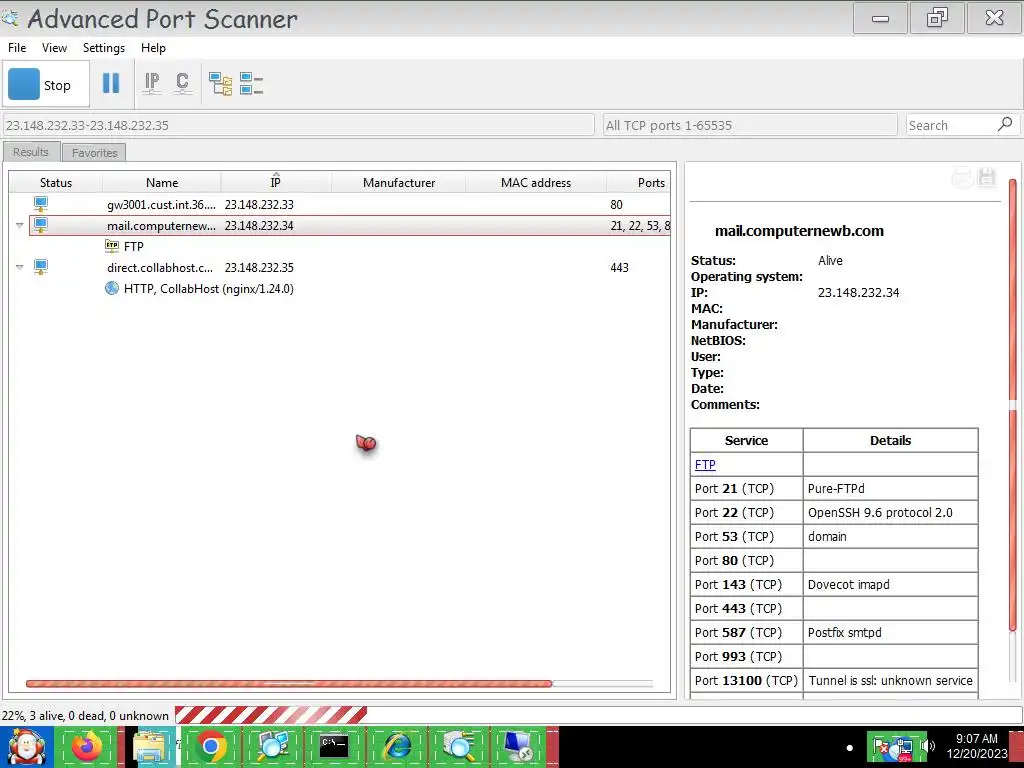Click the mail.computernewb.com details heading
The height and width of the screenshot is (768, 1024).
(x=799, y=231)
